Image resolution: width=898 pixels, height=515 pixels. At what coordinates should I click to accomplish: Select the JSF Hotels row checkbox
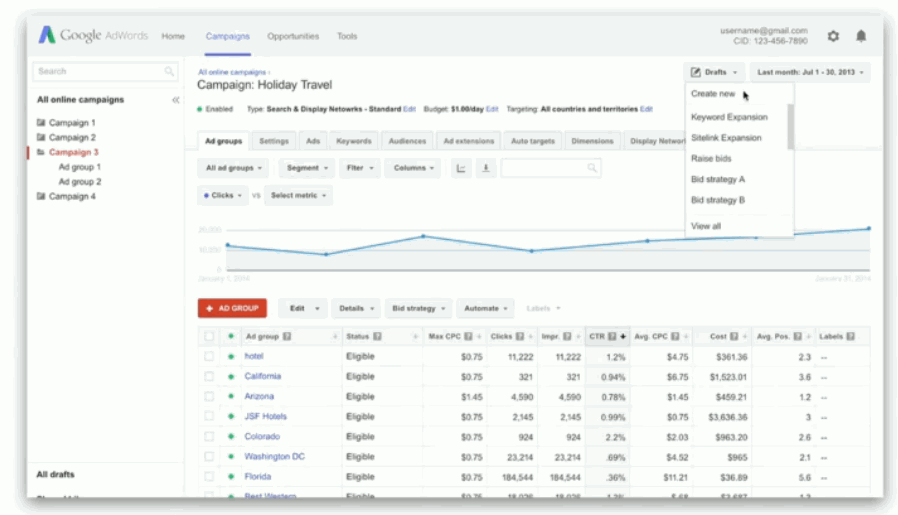click(209, 416)
